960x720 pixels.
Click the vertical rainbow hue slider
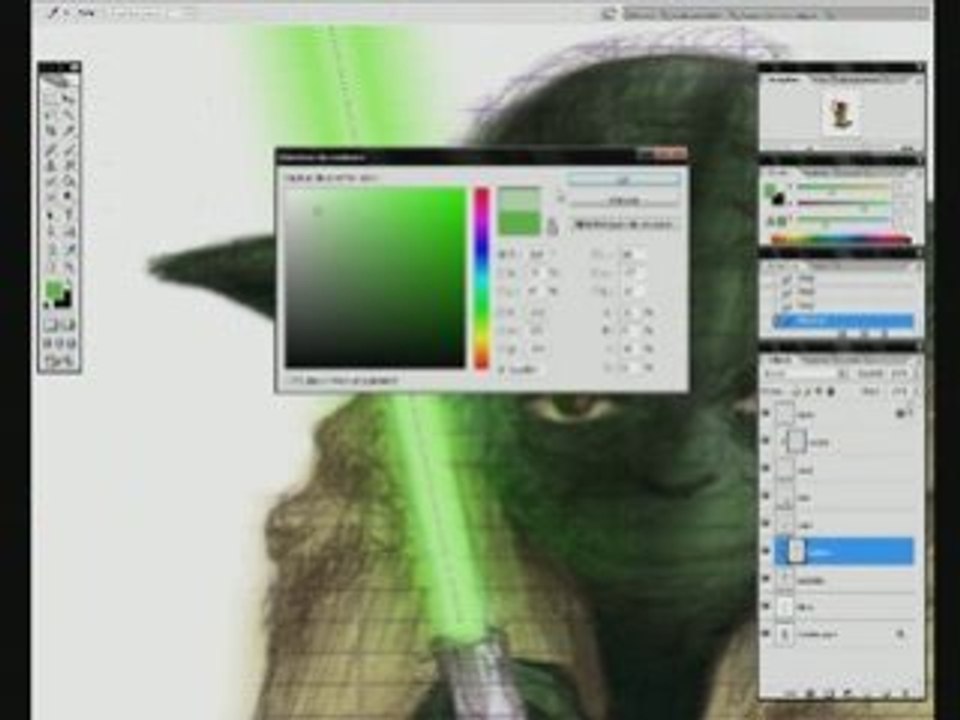click(x=482, y=278)
